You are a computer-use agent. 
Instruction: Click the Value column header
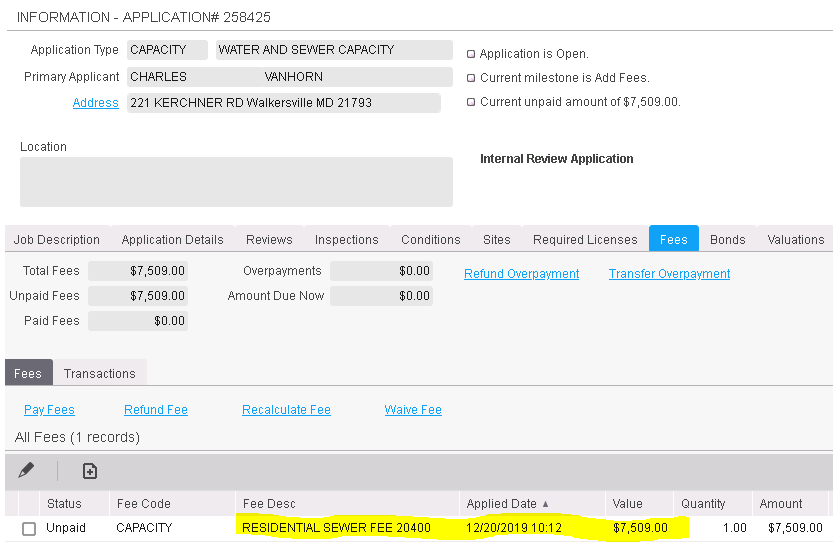(639, 503)
